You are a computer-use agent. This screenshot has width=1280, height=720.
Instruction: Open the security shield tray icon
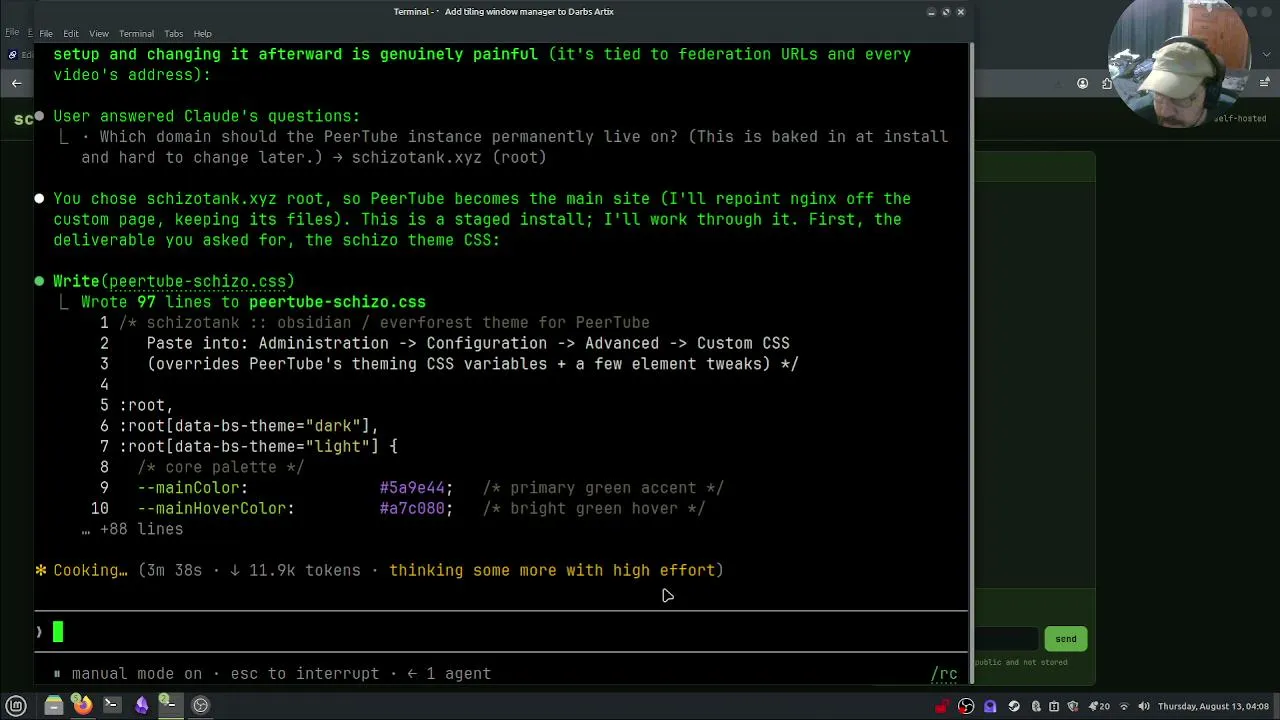(1074, 706)
